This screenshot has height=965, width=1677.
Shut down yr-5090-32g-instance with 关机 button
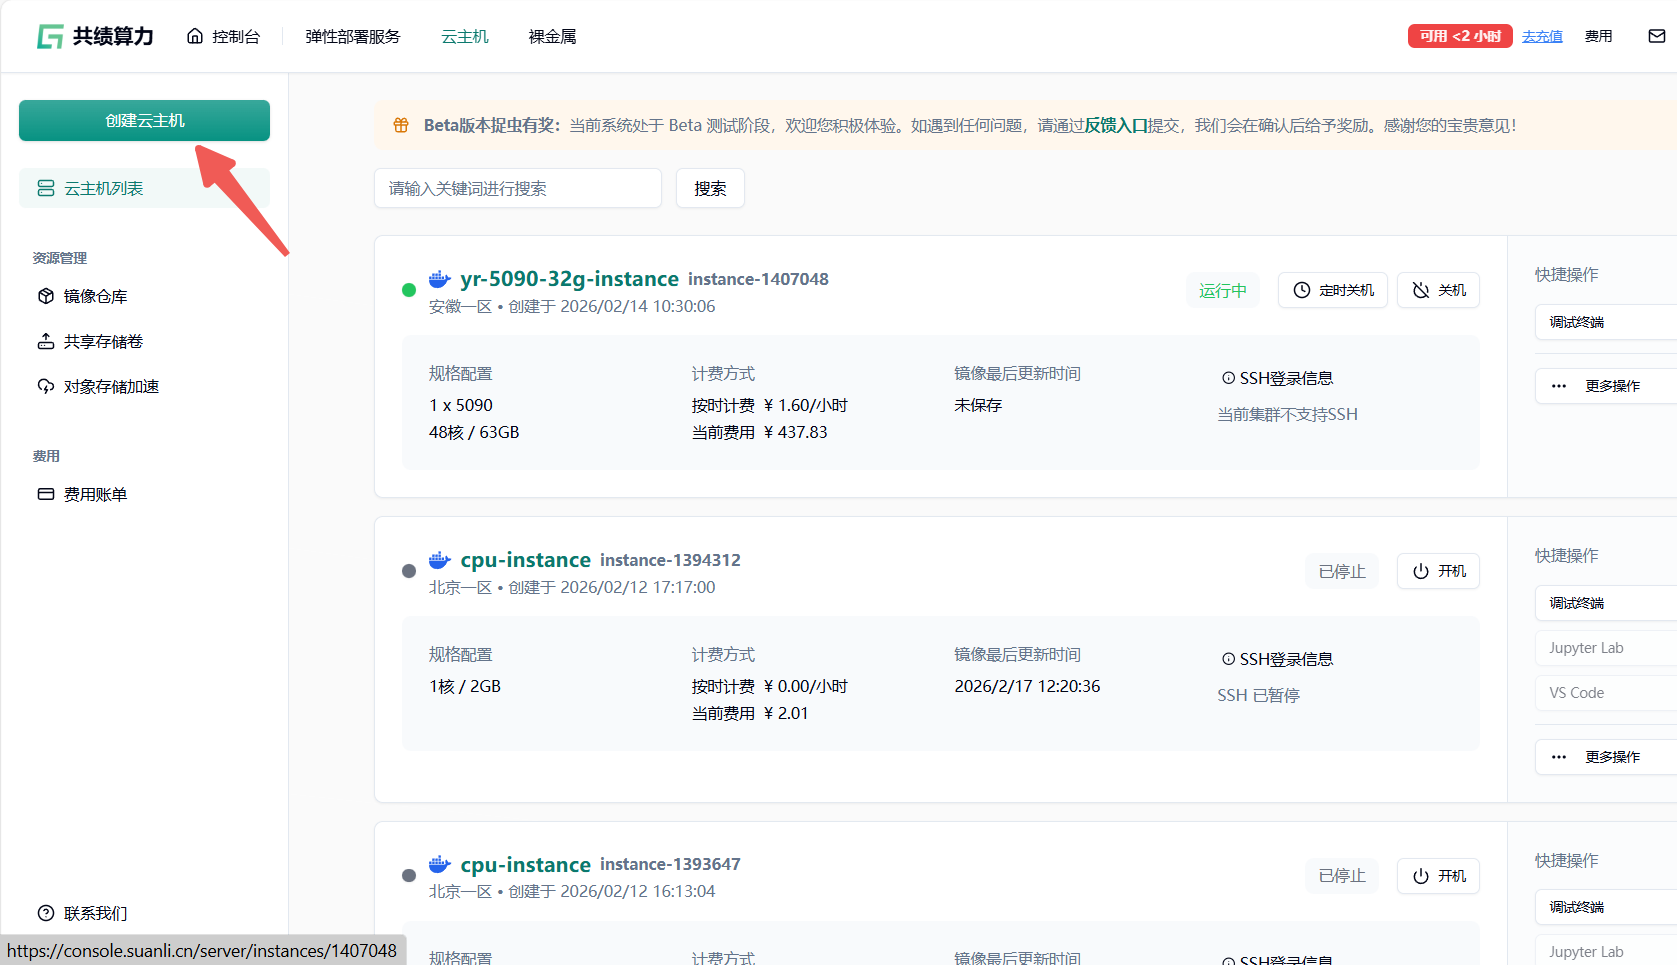tap(1438, 290)
